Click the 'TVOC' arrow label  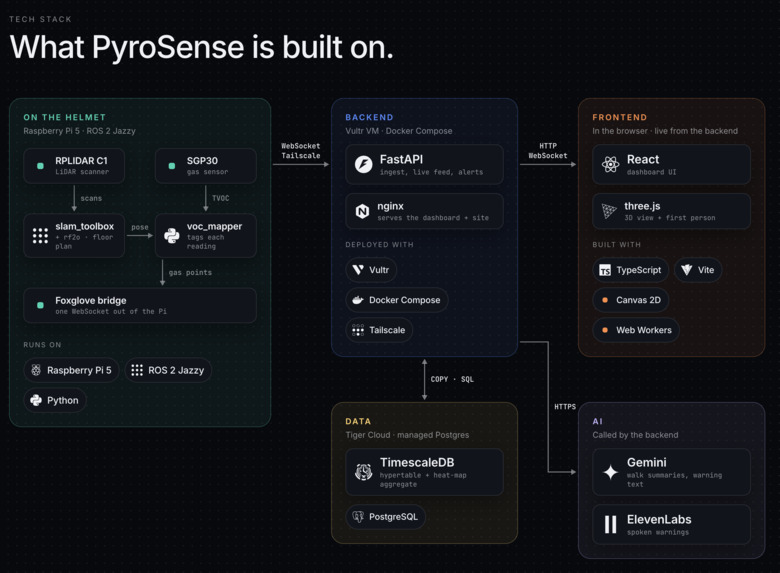[x=220, y=198]
